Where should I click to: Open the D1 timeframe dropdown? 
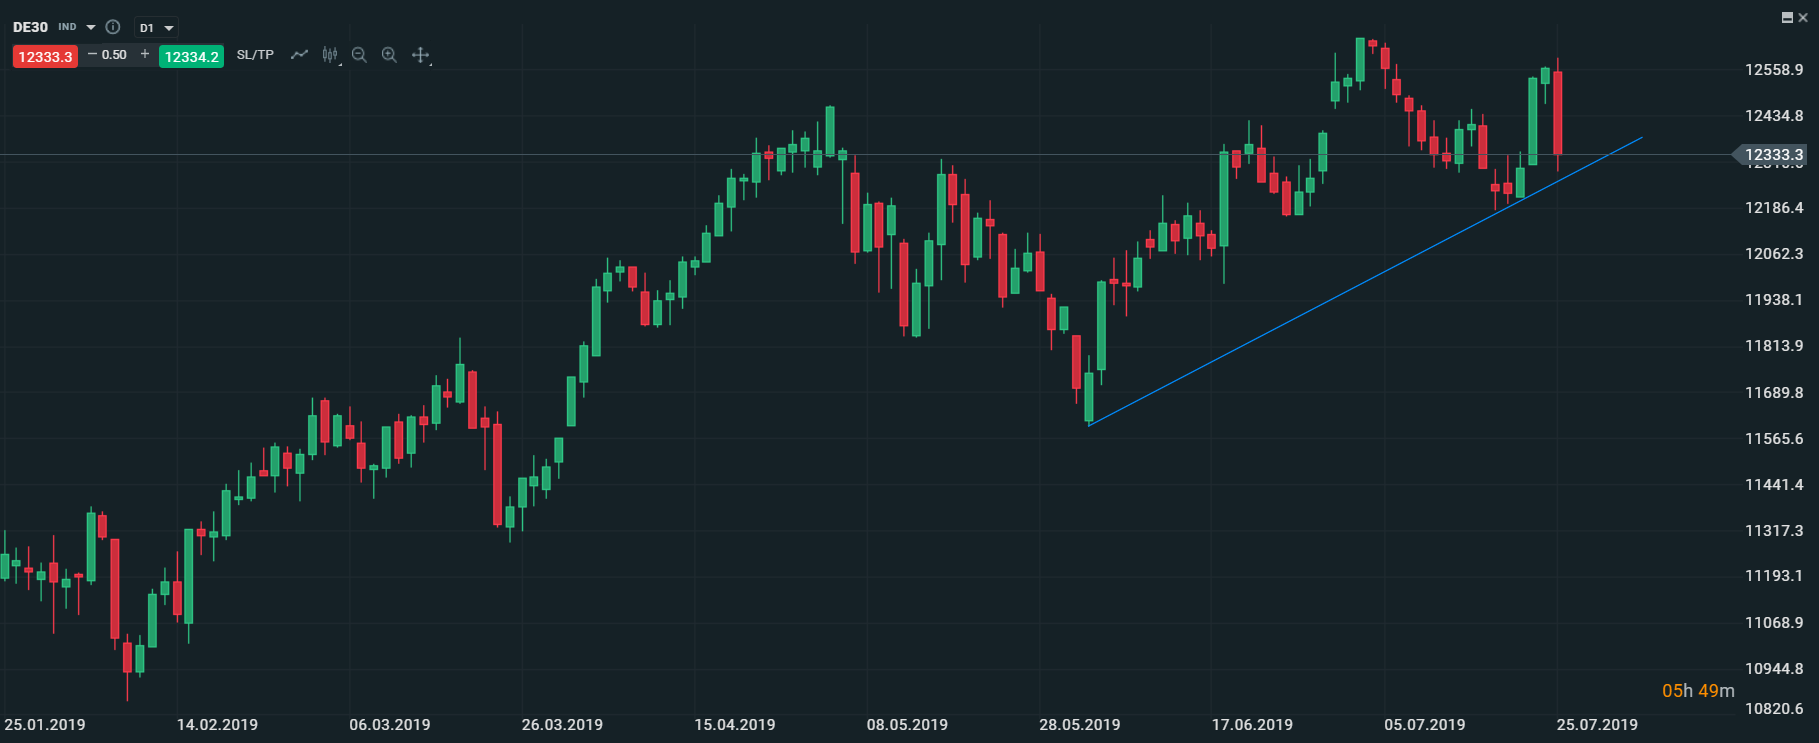click(x=156, y=28)
